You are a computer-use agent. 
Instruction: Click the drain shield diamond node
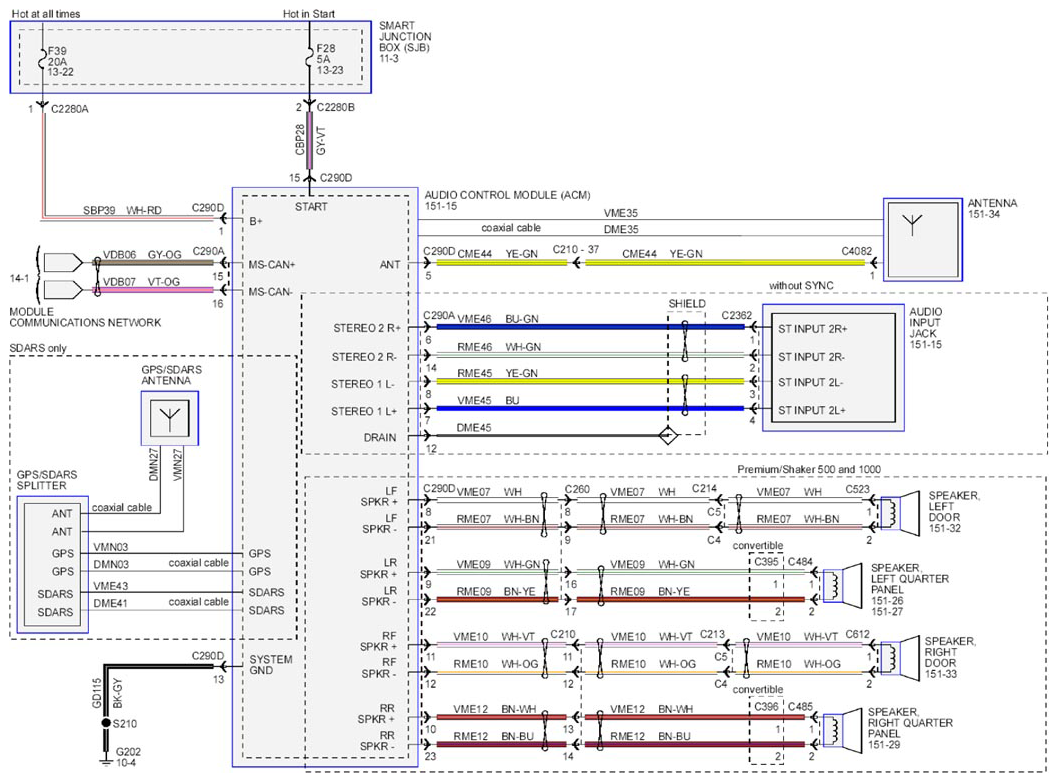(x=667, y=435)
